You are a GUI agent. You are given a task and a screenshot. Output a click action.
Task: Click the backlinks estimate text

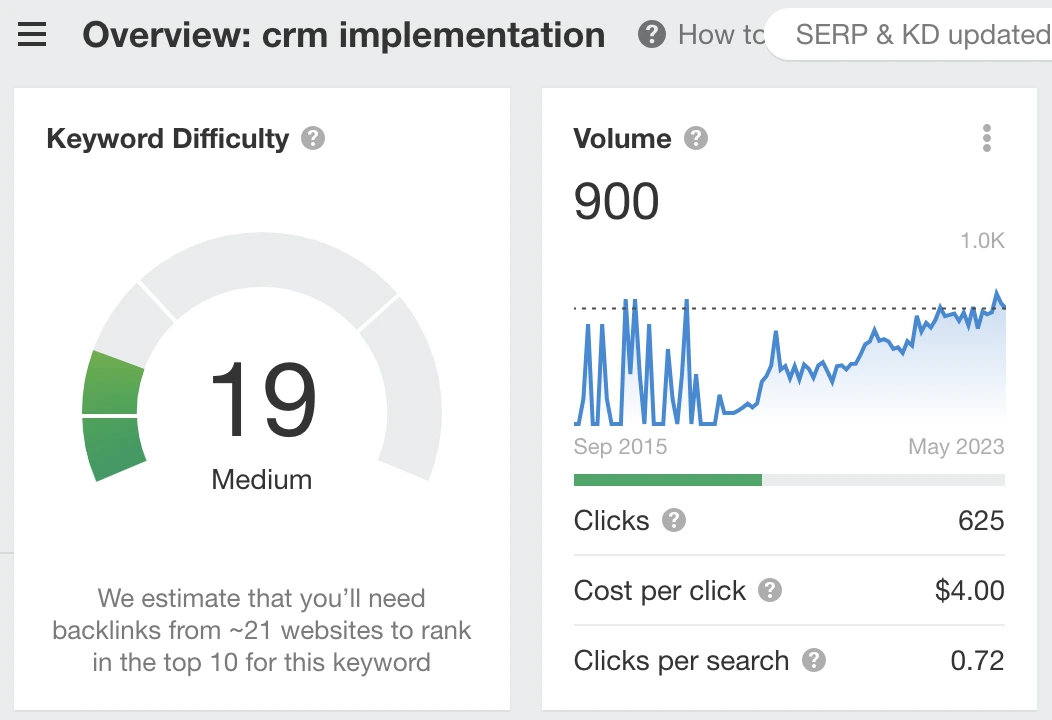click(262, 630)
